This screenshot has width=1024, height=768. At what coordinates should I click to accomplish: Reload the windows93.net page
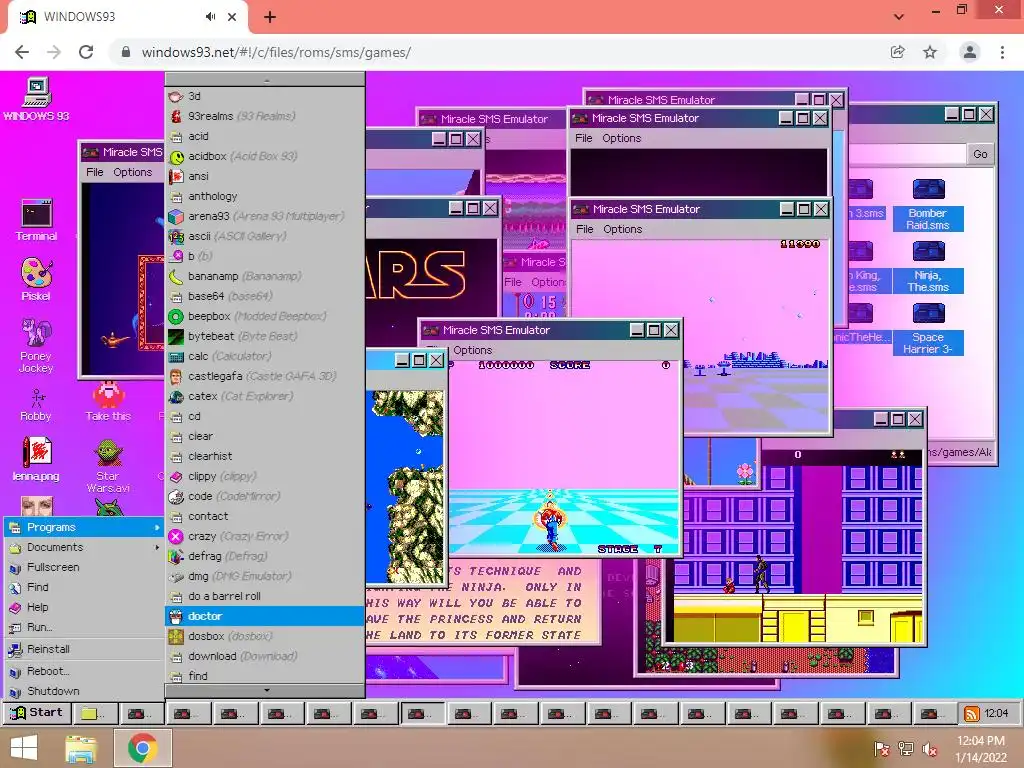pos(86,52)
